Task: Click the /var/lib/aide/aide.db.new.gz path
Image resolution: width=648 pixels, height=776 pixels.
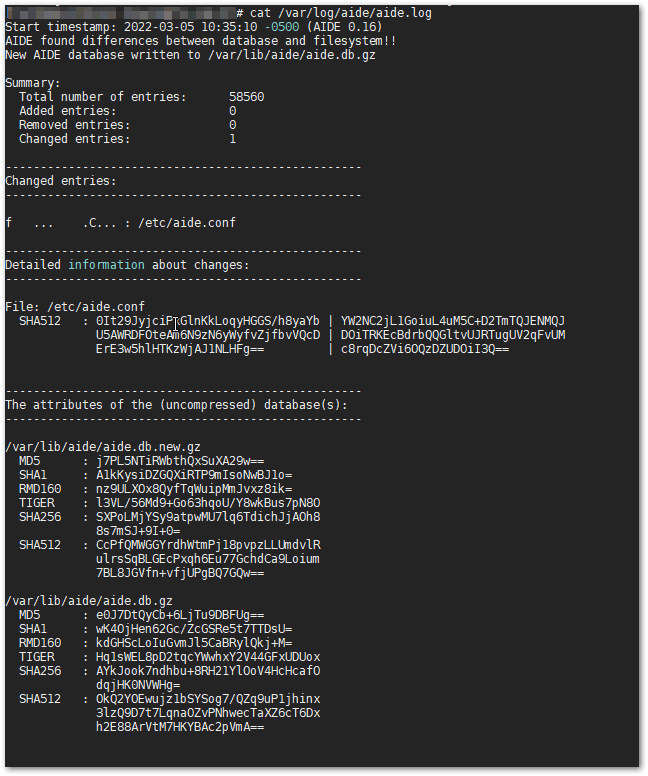Action: coord(103,447)
